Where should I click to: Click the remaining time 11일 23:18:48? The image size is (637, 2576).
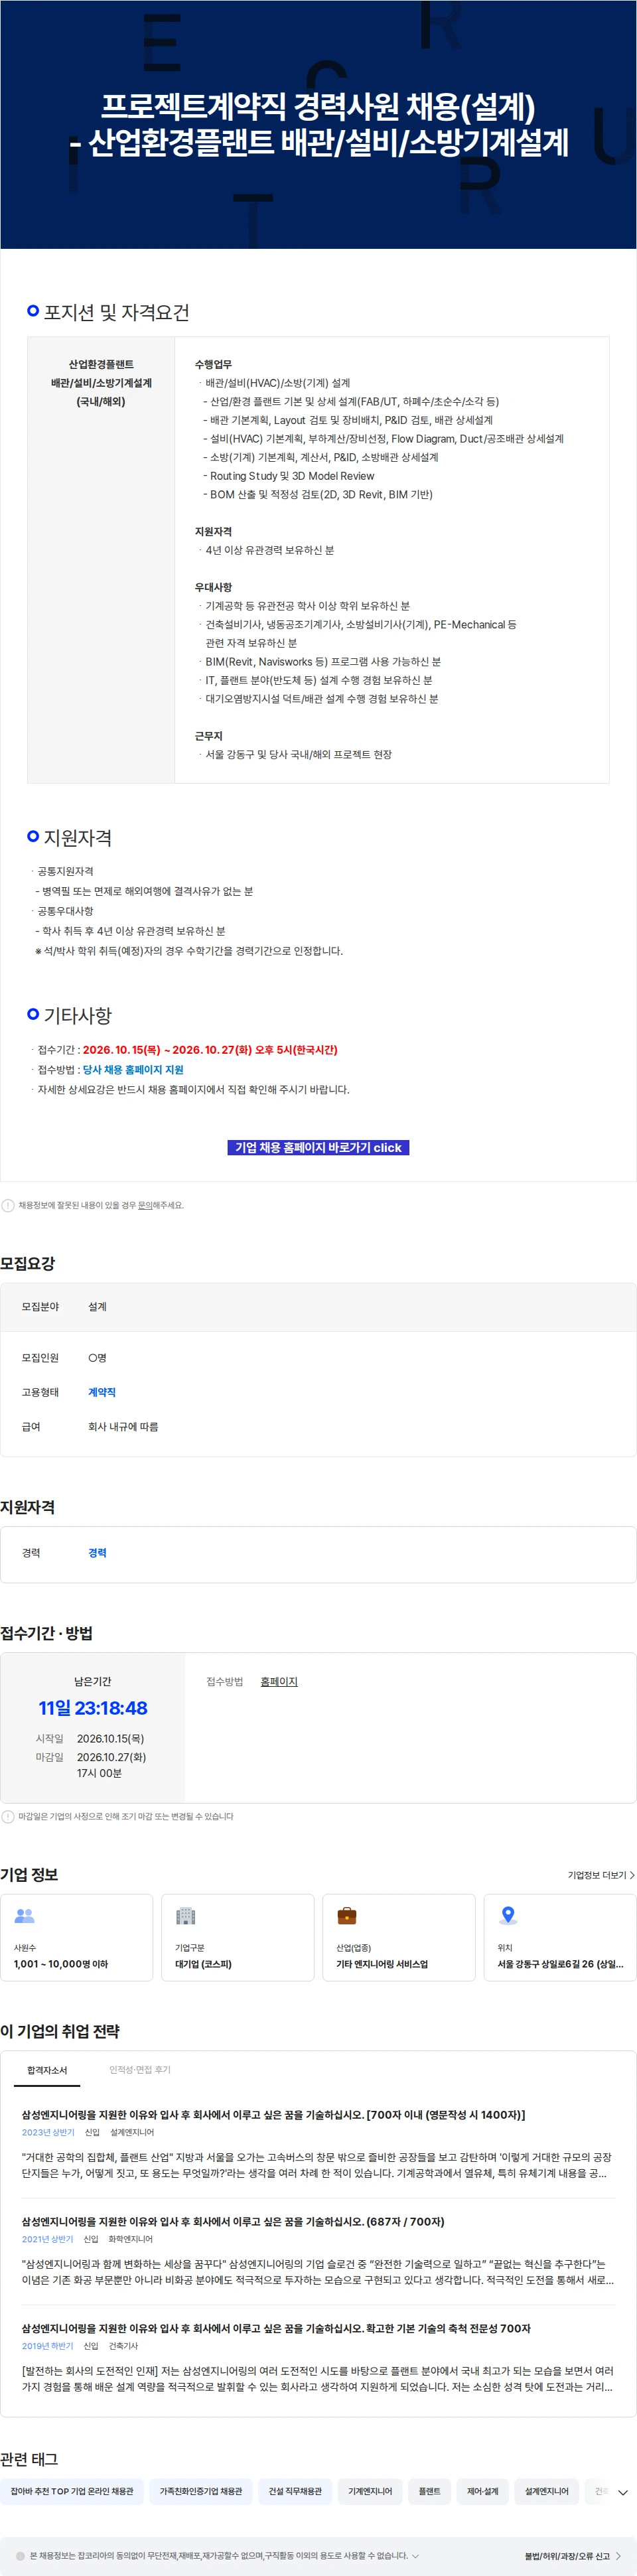point(93,1709)
